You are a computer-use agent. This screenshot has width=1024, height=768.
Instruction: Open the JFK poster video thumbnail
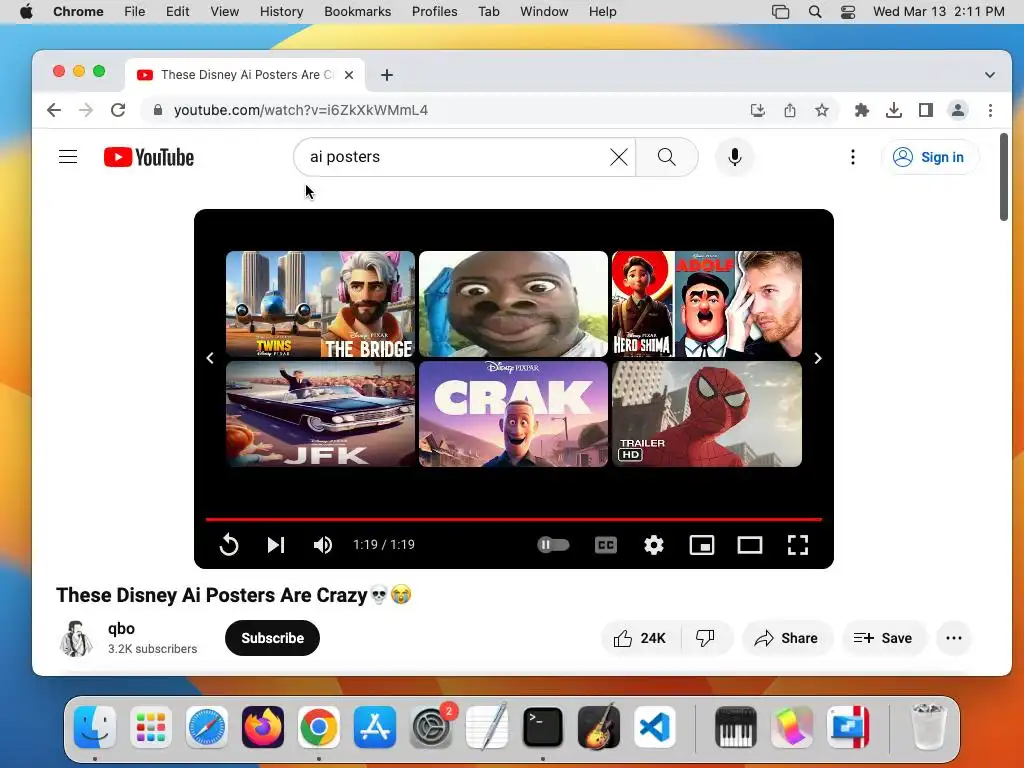(x=320, y=414)
